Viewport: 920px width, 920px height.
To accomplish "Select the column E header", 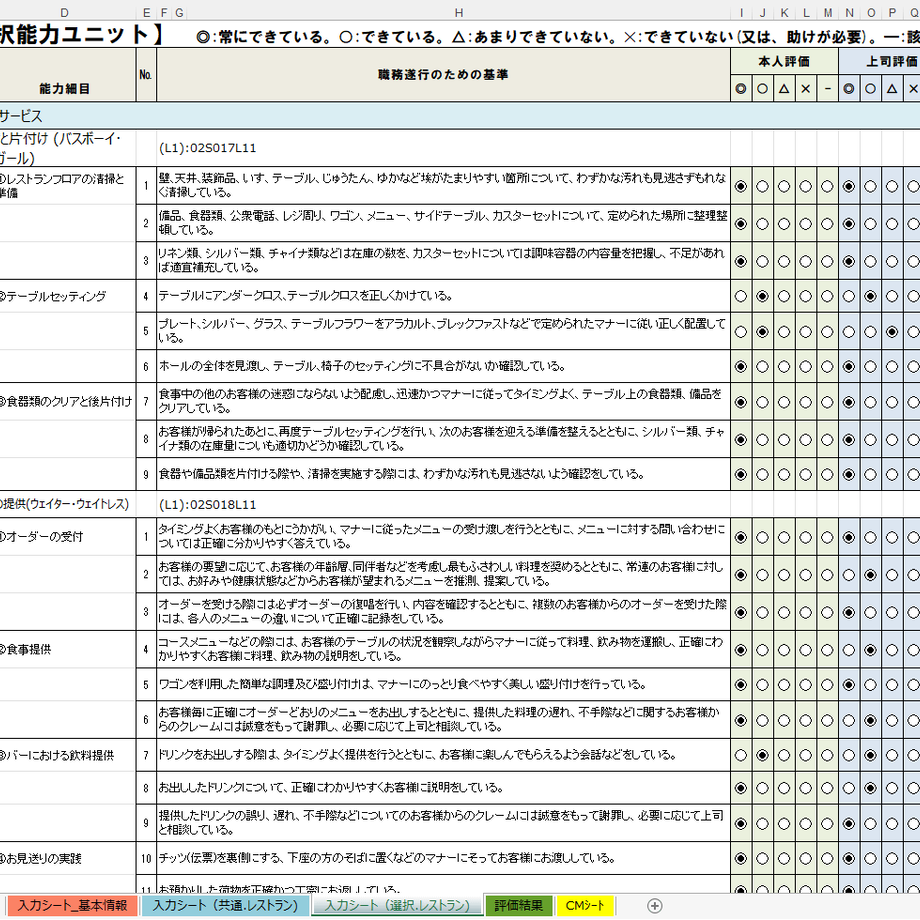I will pyautogui.click(x=146, y=13).
